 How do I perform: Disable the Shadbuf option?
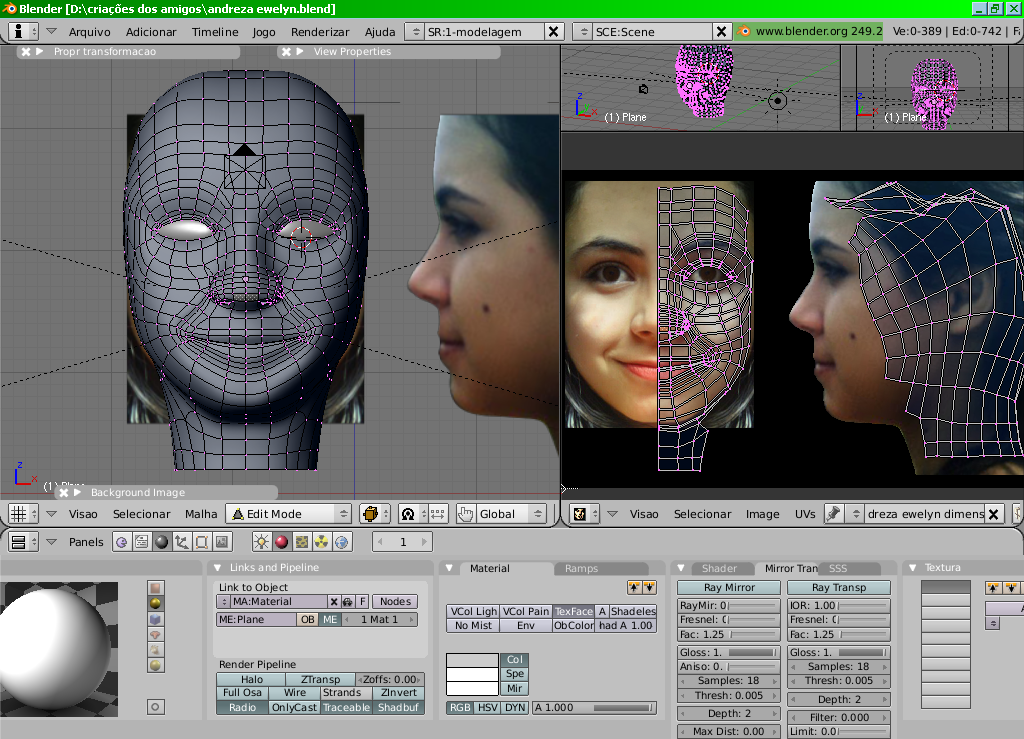(397, 707)
